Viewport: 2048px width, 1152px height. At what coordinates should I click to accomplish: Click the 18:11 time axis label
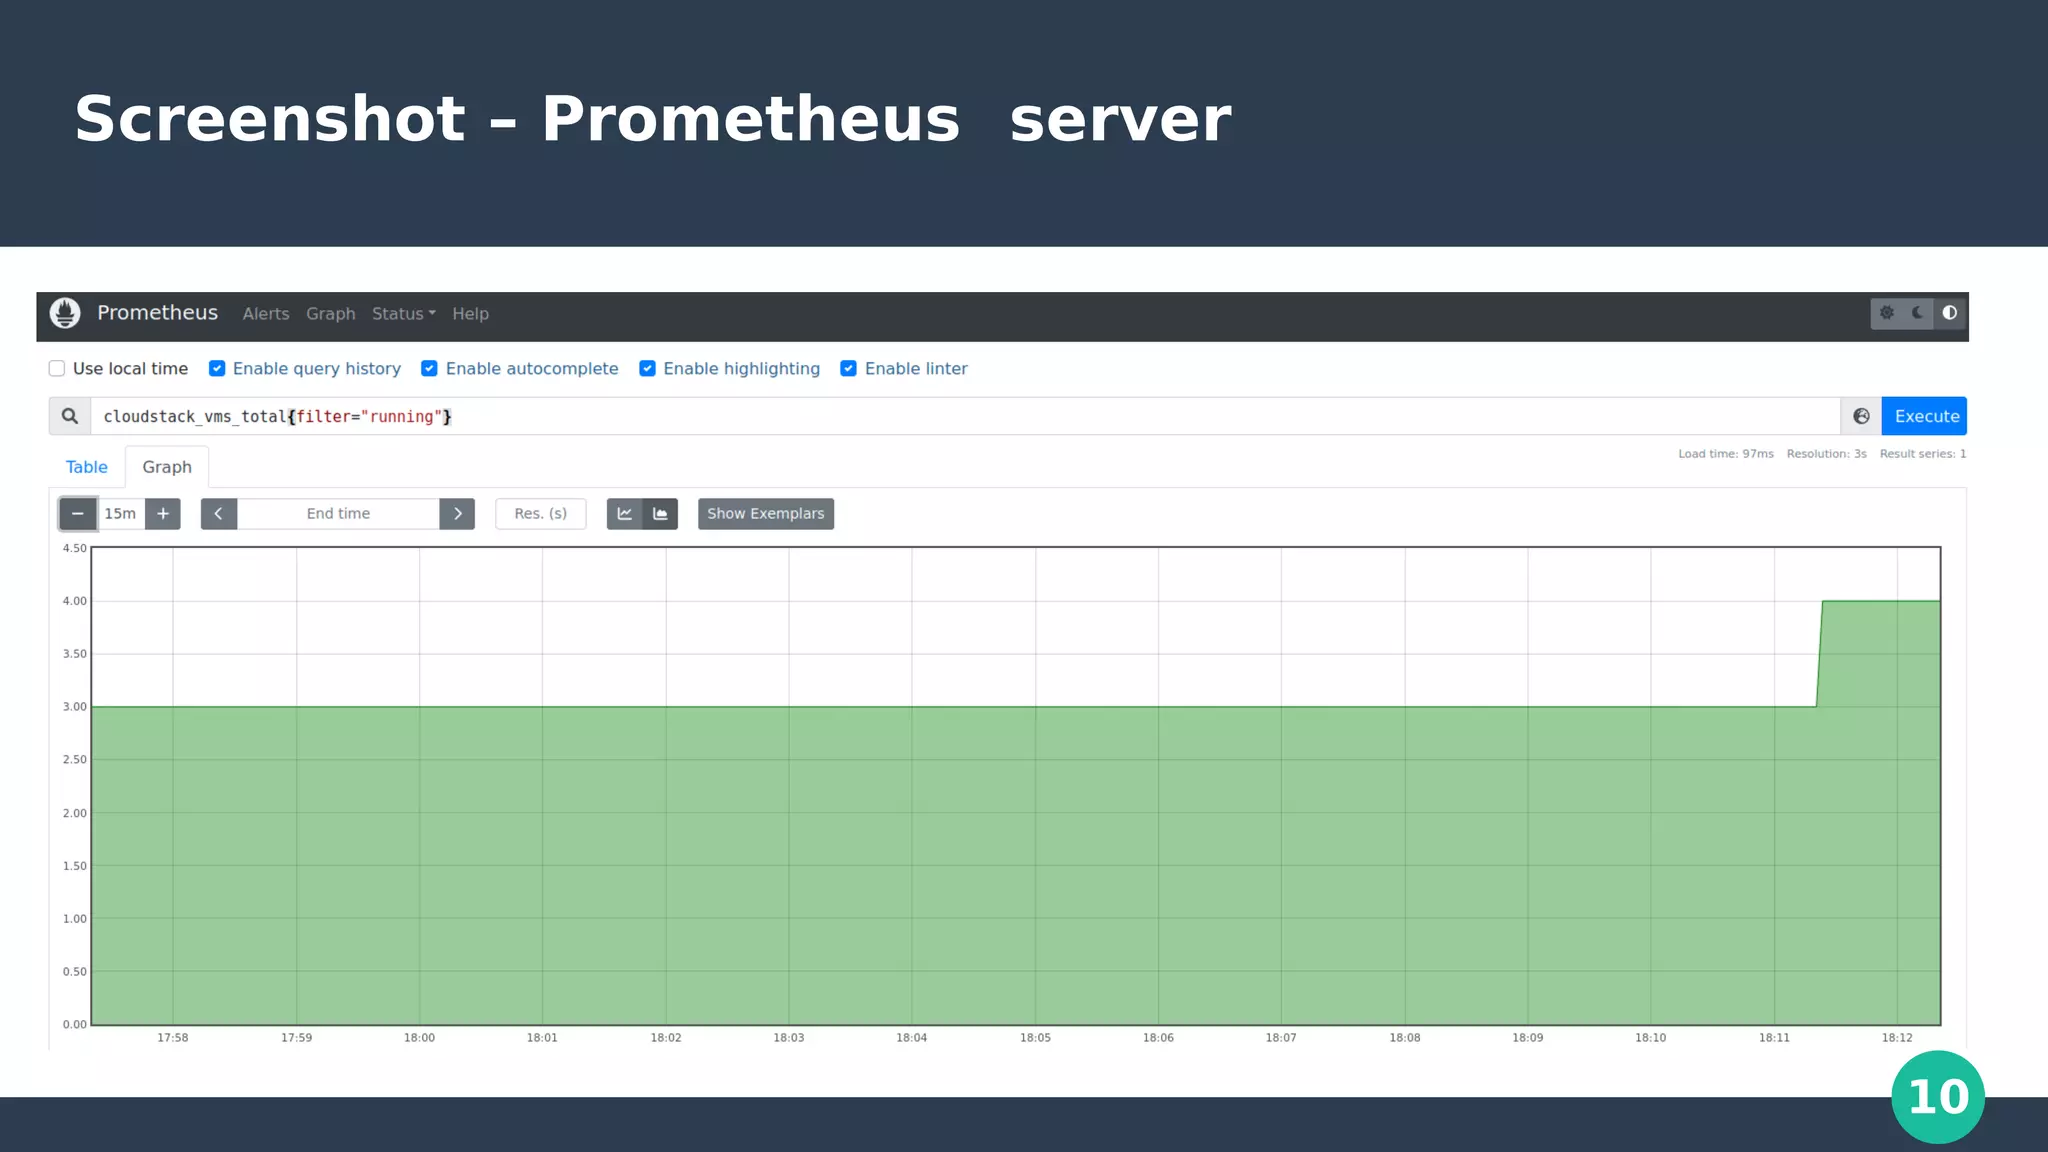pyautogui.click(x=1774, y=1038)
